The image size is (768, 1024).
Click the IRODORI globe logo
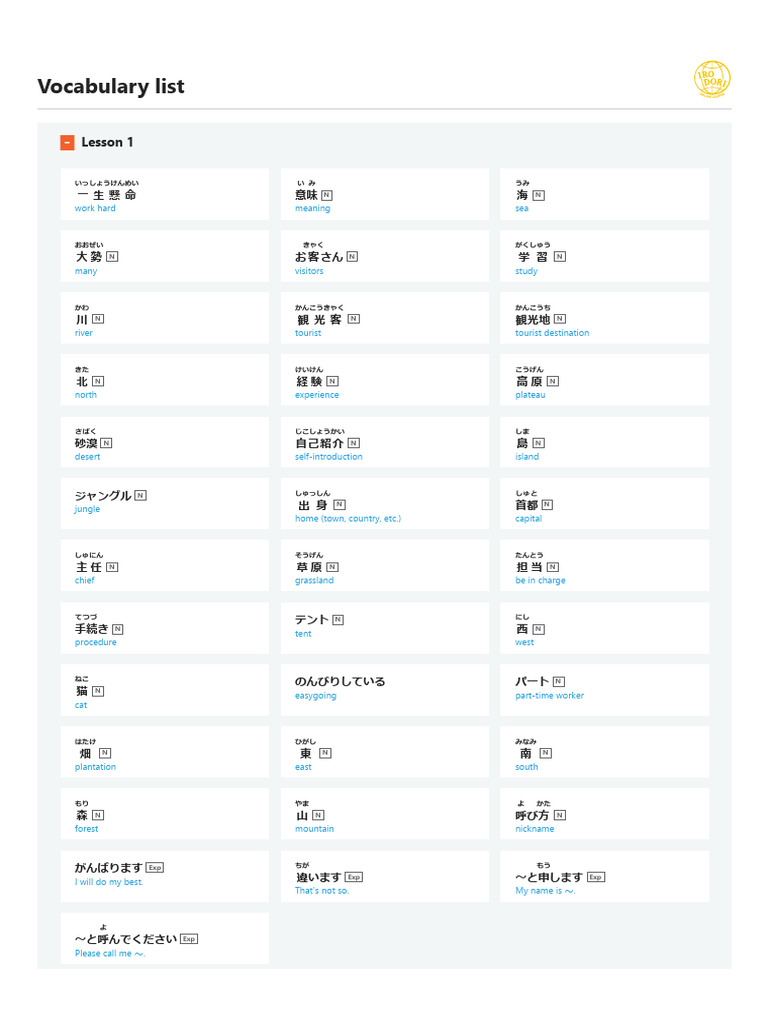point(712,79)
